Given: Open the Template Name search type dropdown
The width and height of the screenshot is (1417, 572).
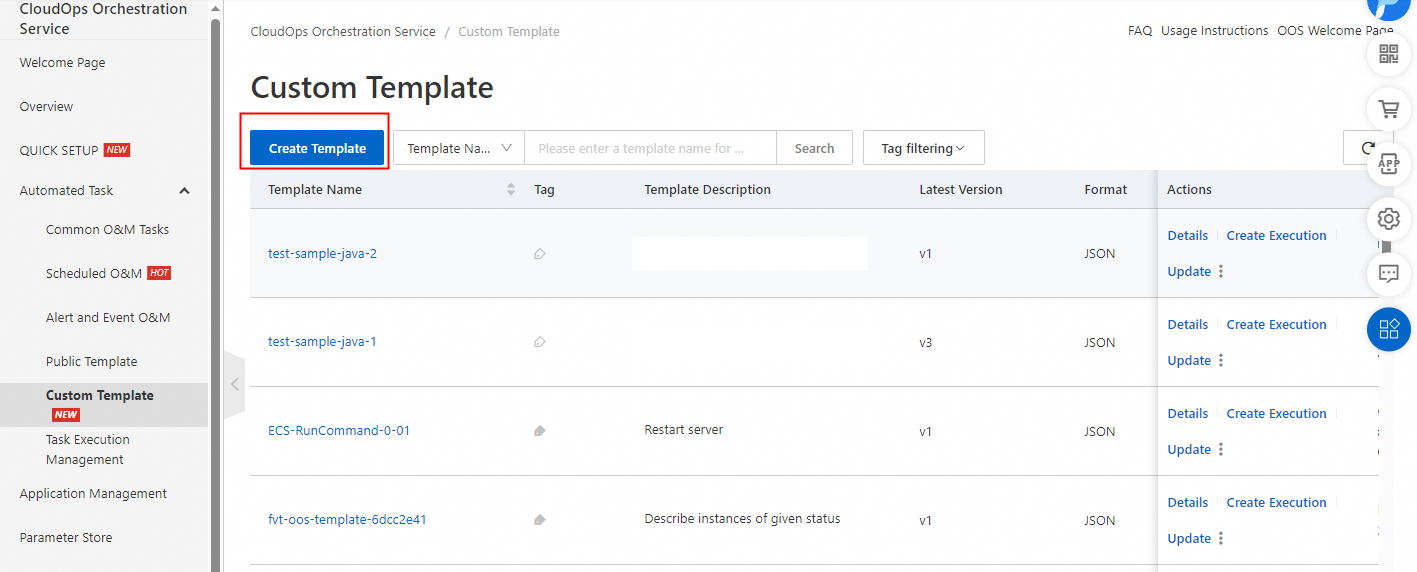Looking at the screenshot, I should point(459,148).
